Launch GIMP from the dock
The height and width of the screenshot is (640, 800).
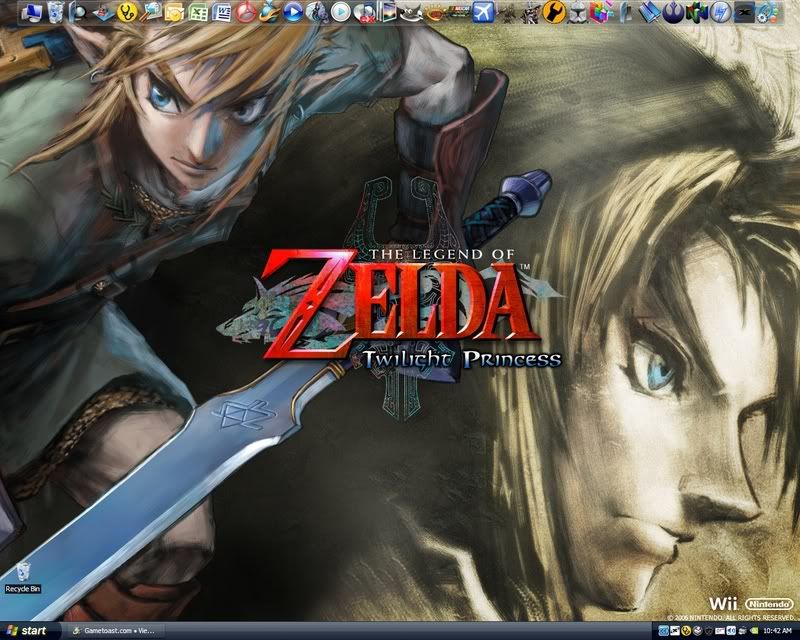coord(411,12)
